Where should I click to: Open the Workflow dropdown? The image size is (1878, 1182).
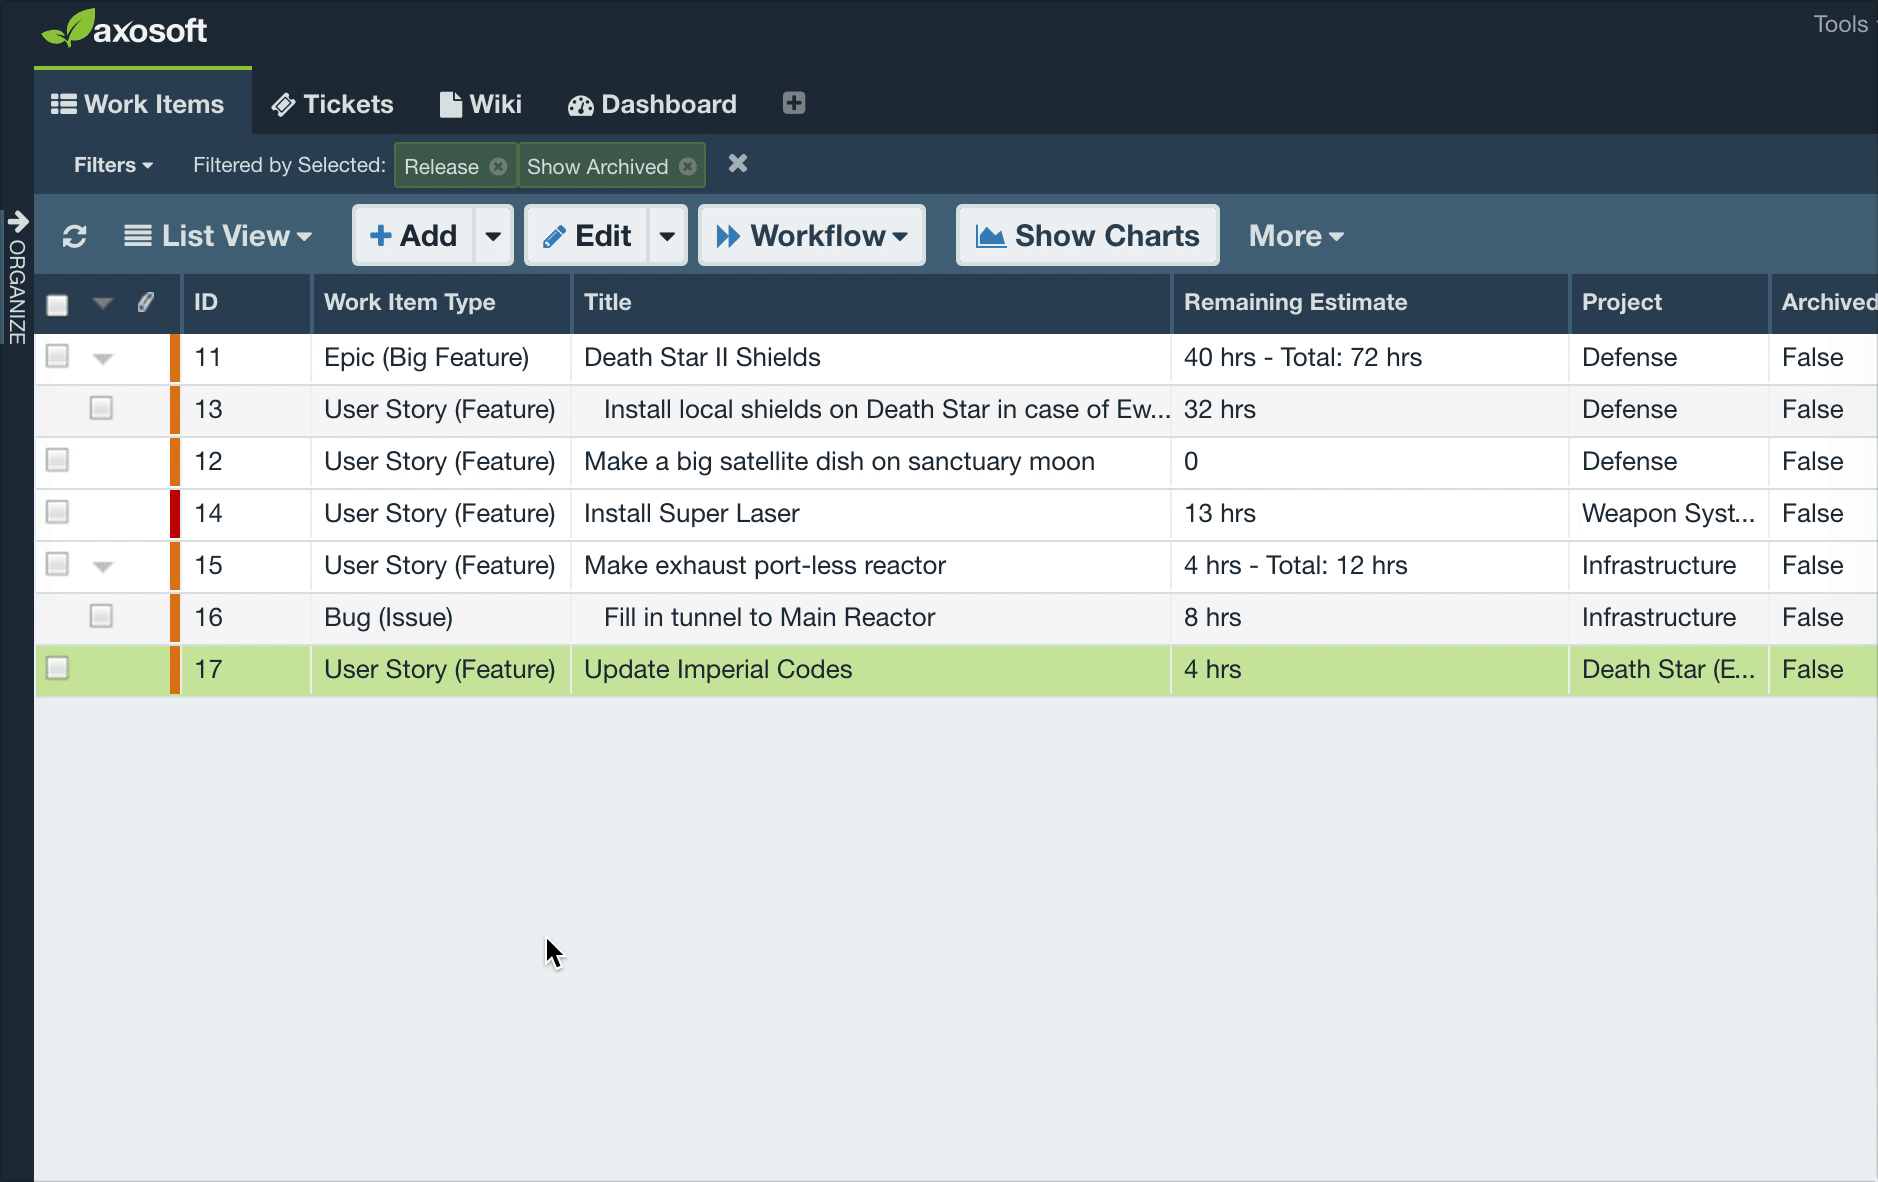[x=812, y=236]
